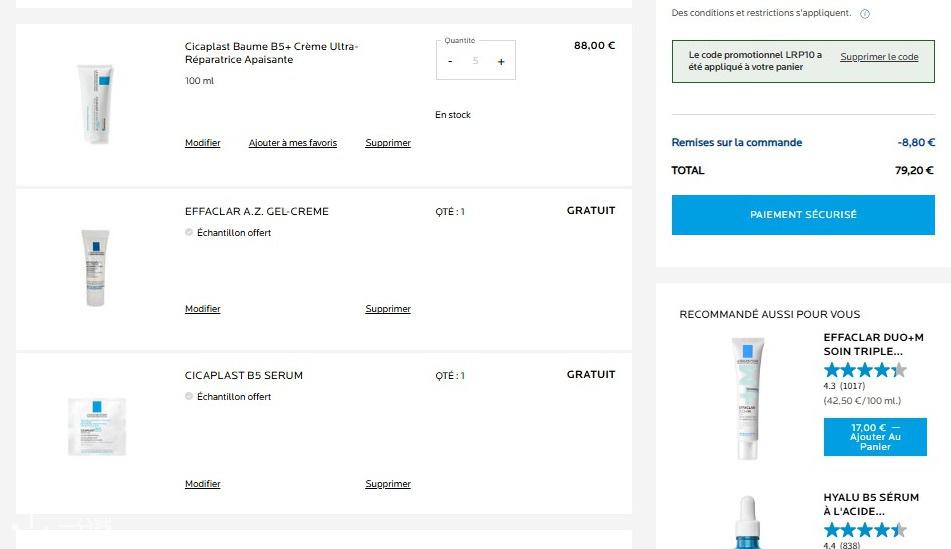The image size is (951, 549).
Task: Click the 88,00 € price of Cicaplast Baume
Action: click(x=594, y=45)
